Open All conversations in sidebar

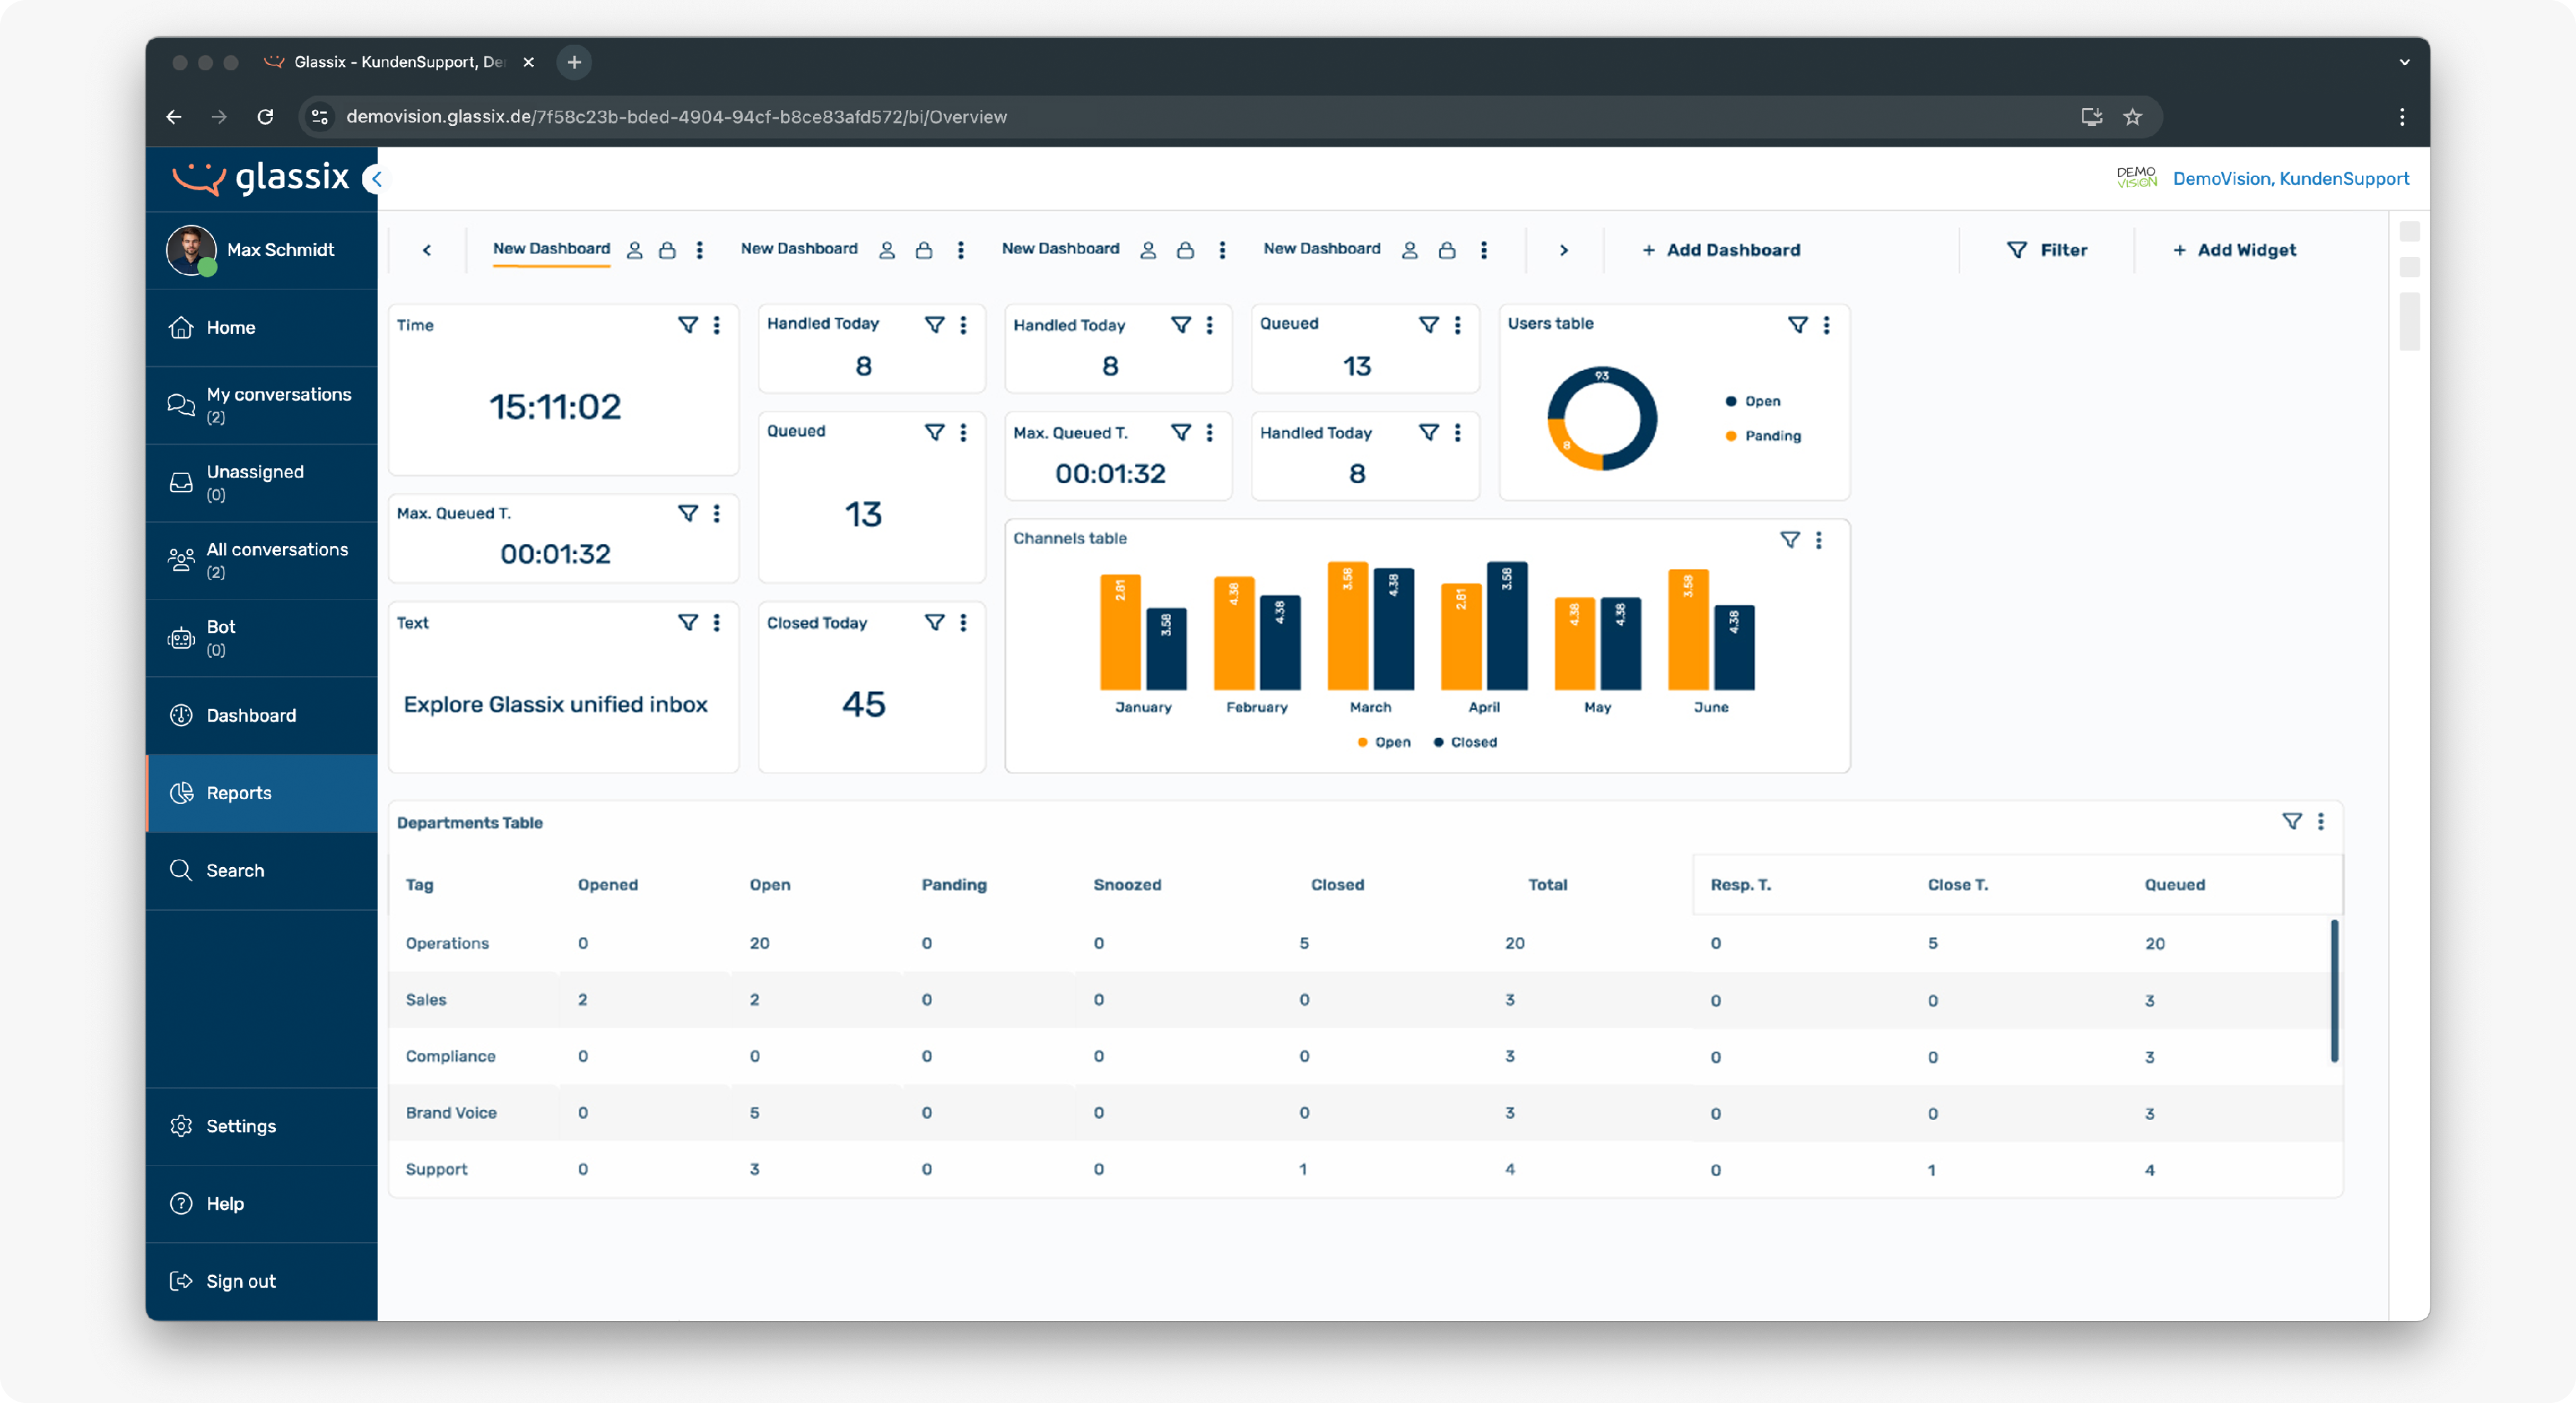pyautogui.click(x=261, y=560)
